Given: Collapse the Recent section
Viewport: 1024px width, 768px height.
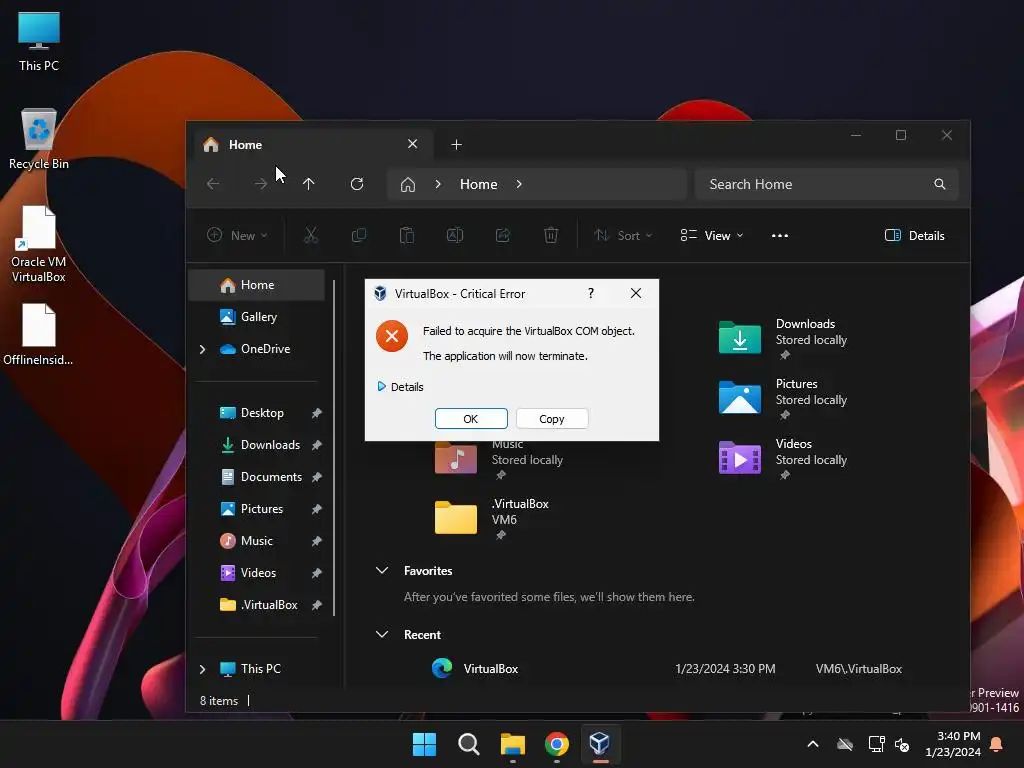Looking at the screenshot, I should click(382, 635).
